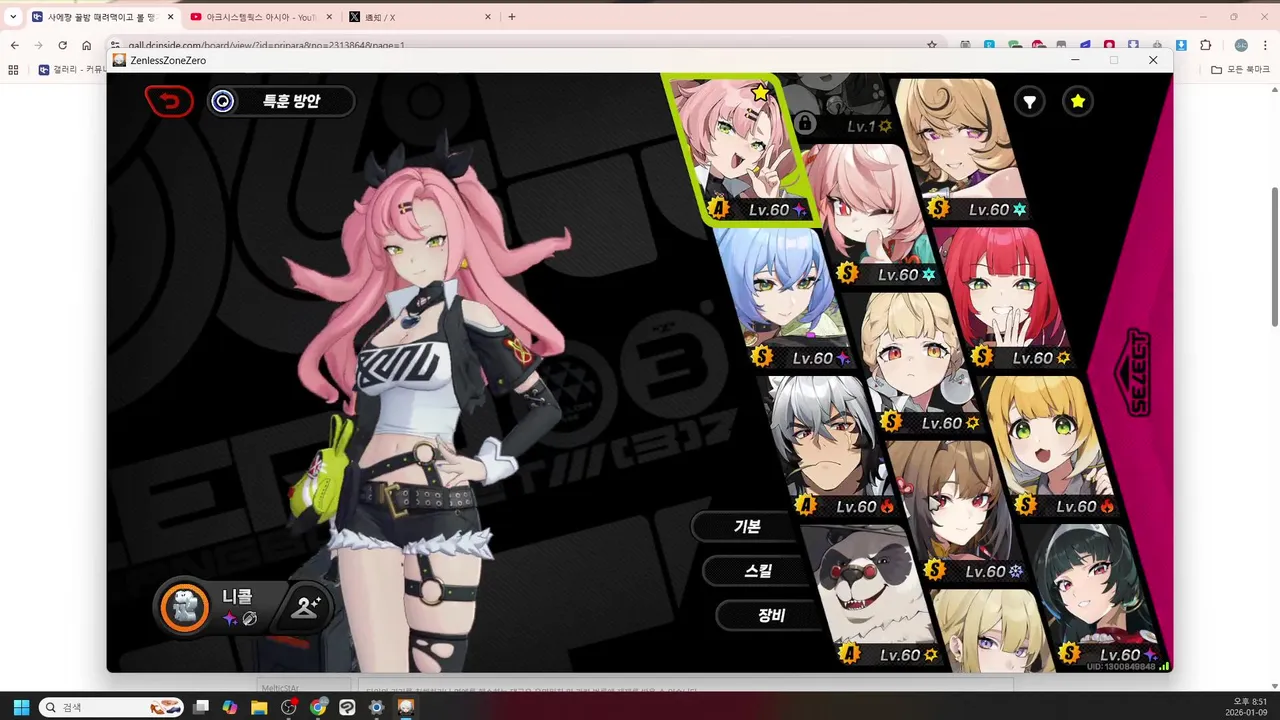Viewport: 1280px width, 720px height.
Task: Open the Chrome extensions puzzle icon
Action: [1205, 45]
